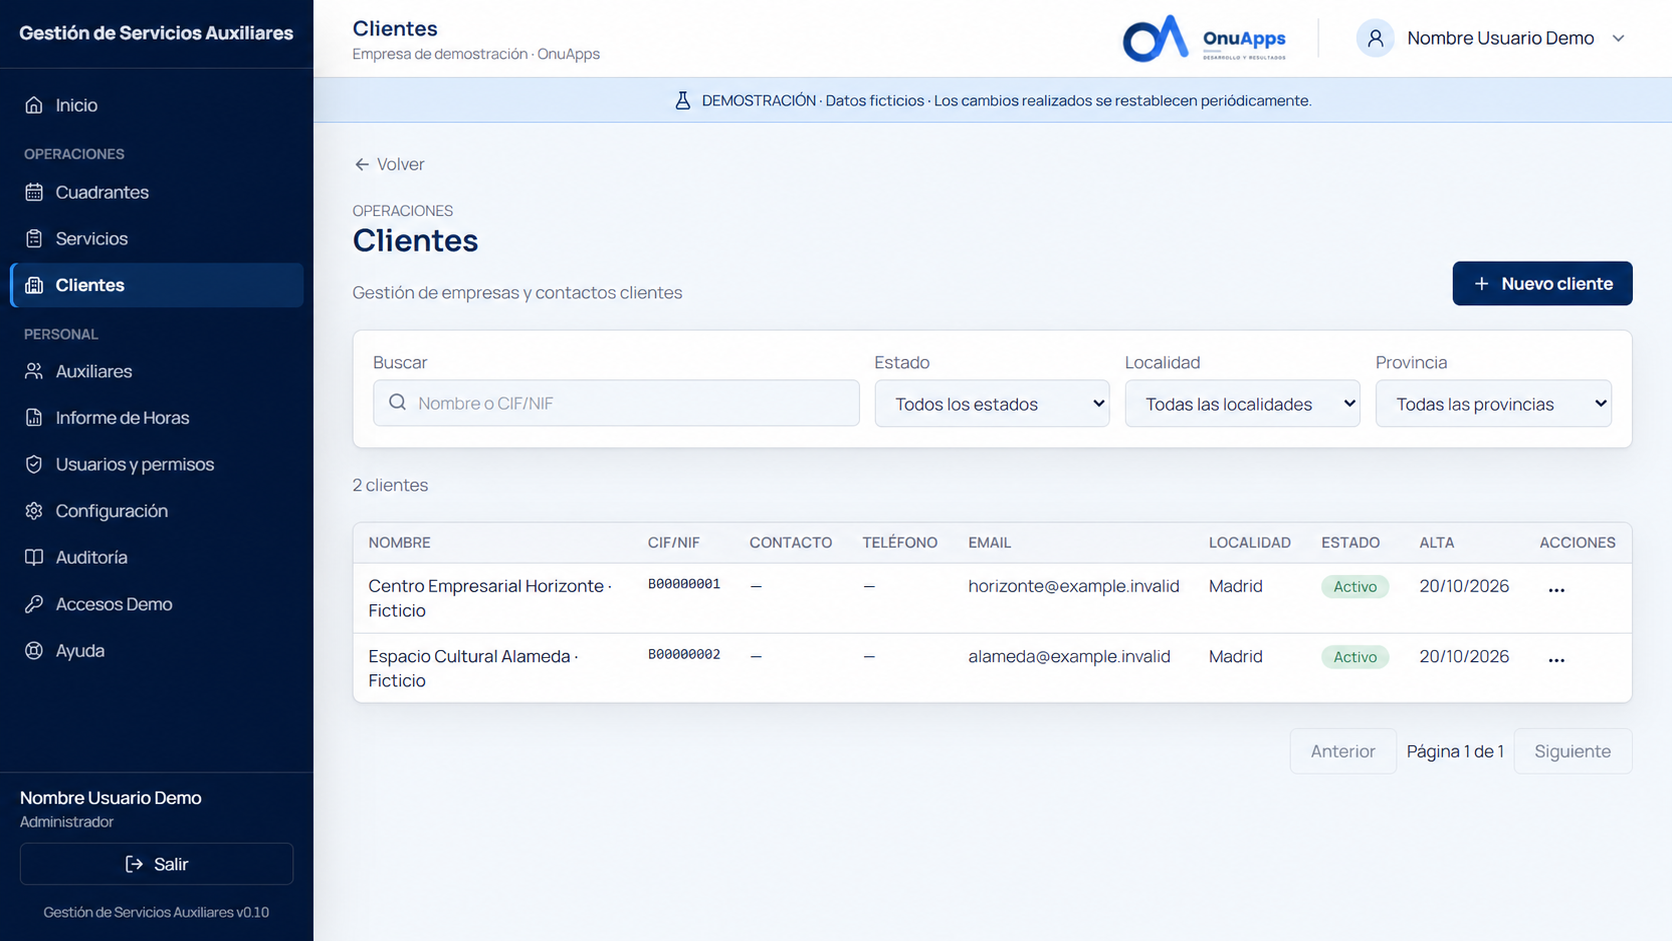Screen dimensions: 1672x941
Task: Open Servicios section
Action: (x=156, y=238)
